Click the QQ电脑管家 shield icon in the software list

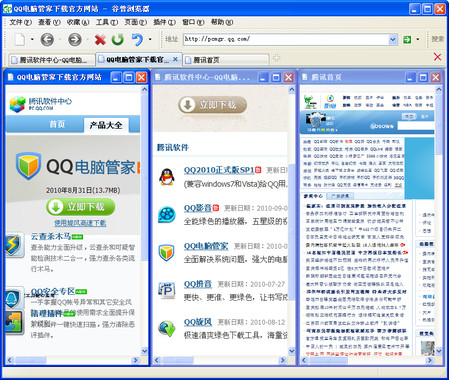[x=166, y=252]
